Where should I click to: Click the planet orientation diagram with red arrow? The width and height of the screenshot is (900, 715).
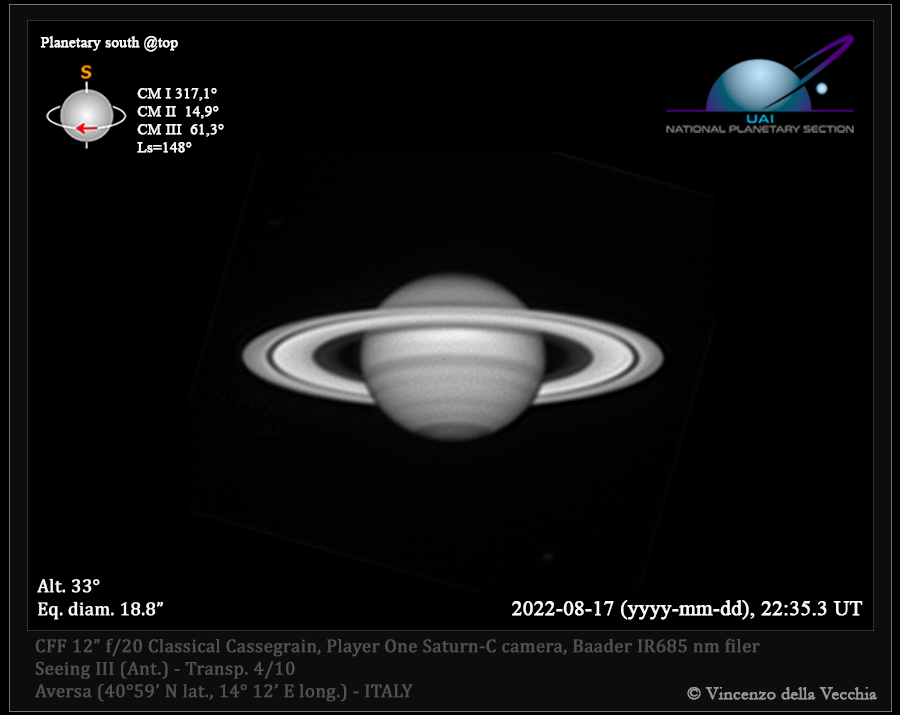coord(86,116)
